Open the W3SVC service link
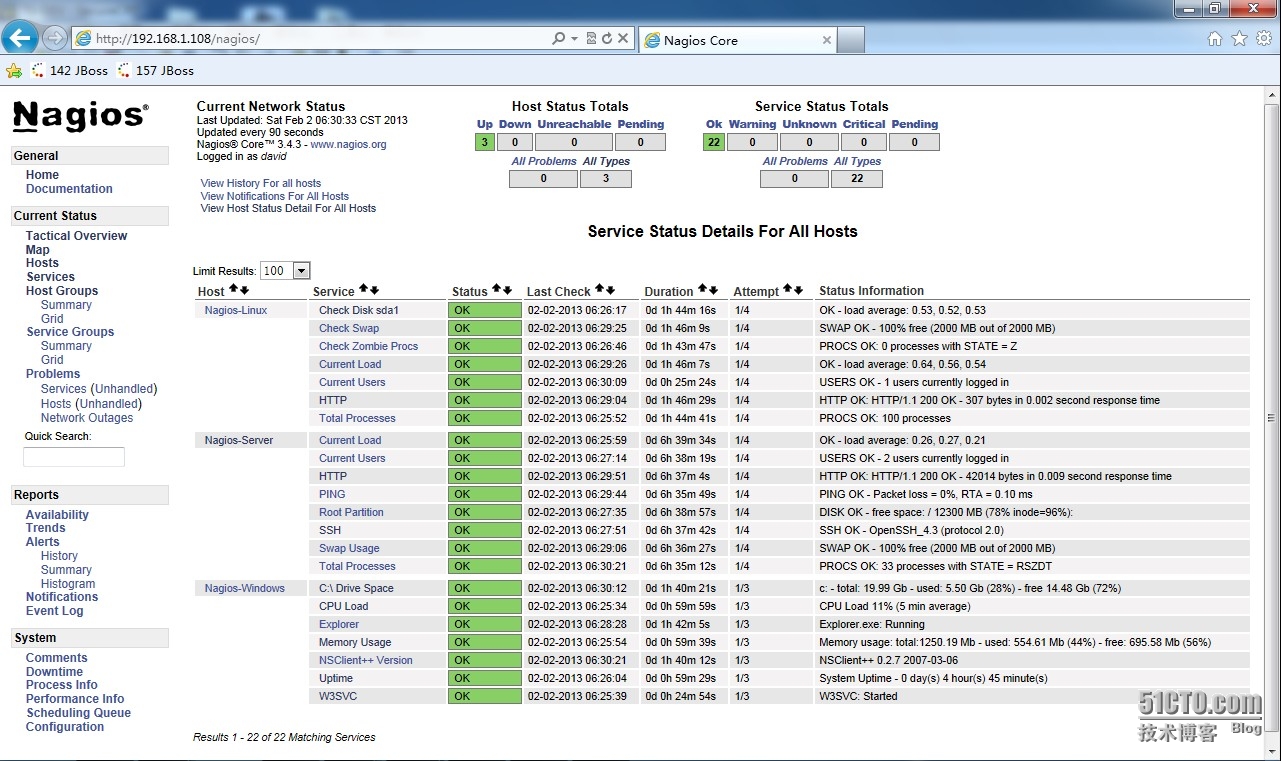The width and height of the screenshot is (1281, 761). 338,696
